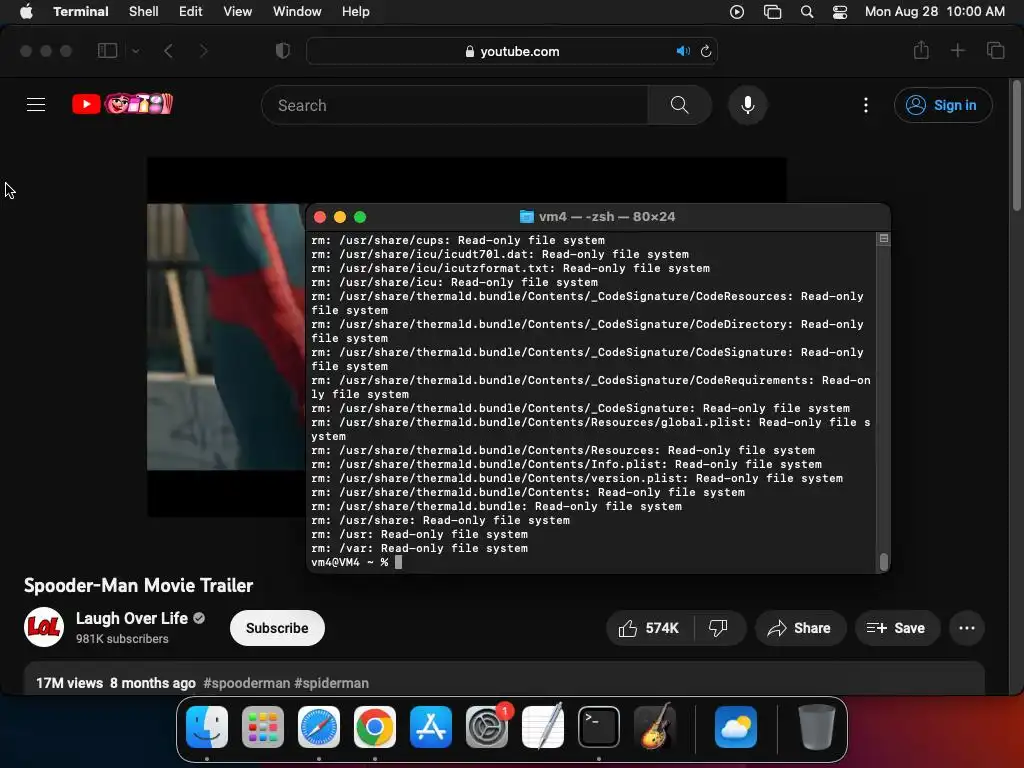Add a new Safari tab
This screenshot has height=768, width=1024.
click(x=957, y=50)
